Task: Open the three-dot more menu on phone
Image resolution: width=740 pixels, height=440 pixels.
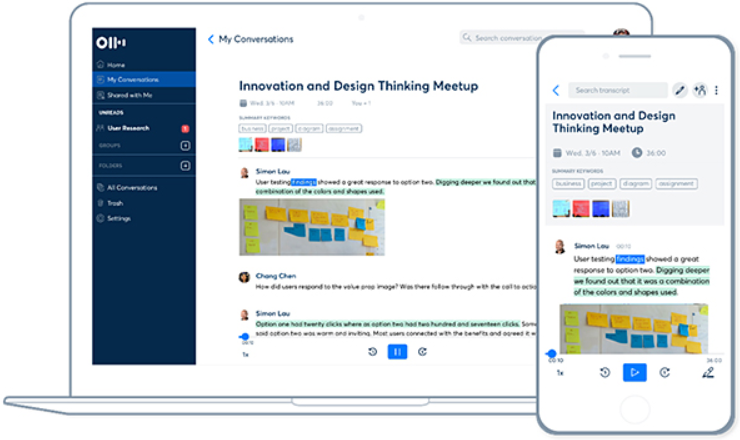Action: 716,90
